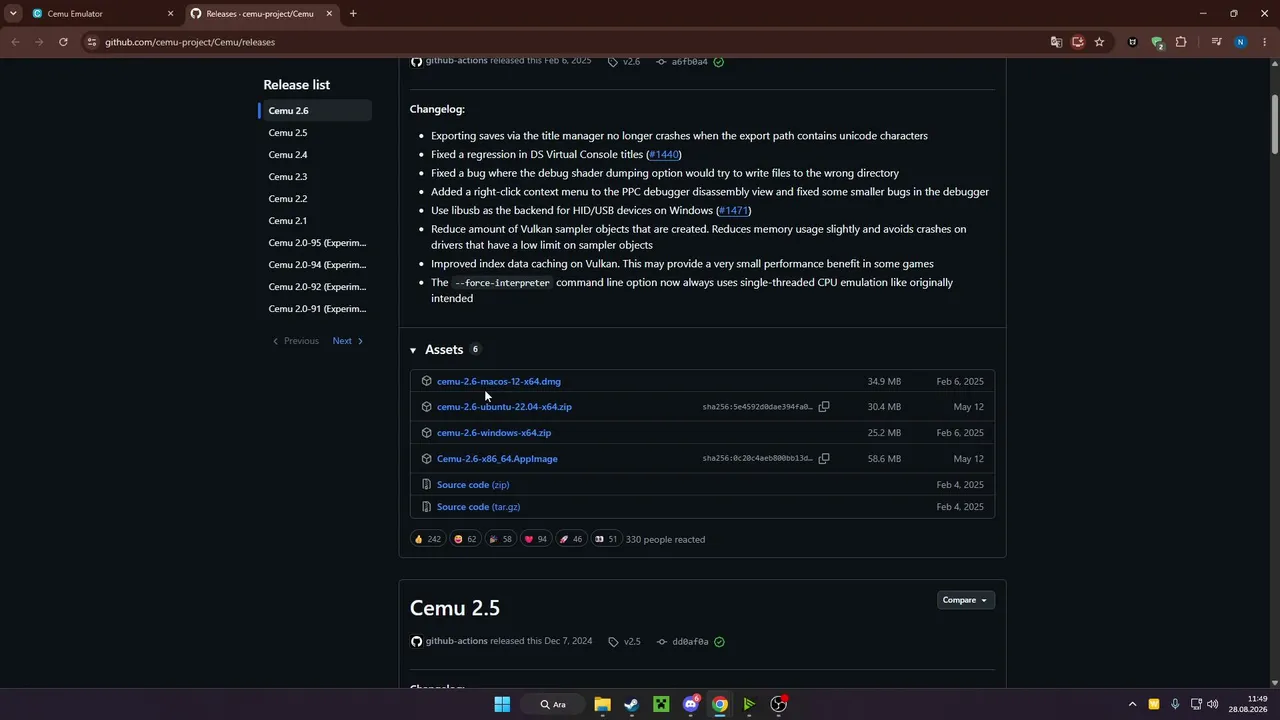Click the taskbar search box Ara
This screenshot has width=1280, height=720.
(x=553, y=704)
